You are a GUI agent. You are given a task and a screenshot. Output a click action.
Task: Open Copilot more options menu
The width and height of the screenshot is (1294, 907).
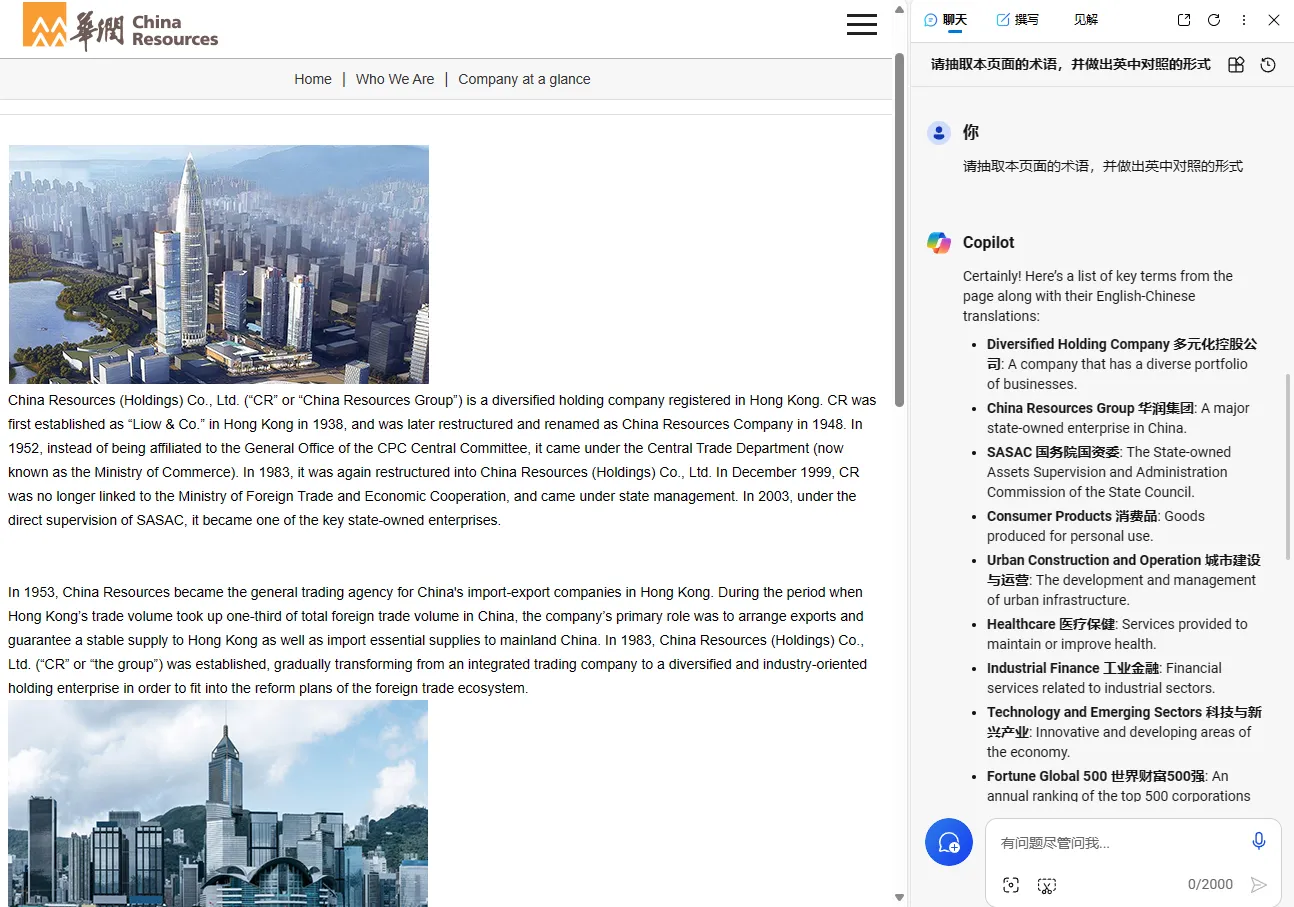point(1244,20)
